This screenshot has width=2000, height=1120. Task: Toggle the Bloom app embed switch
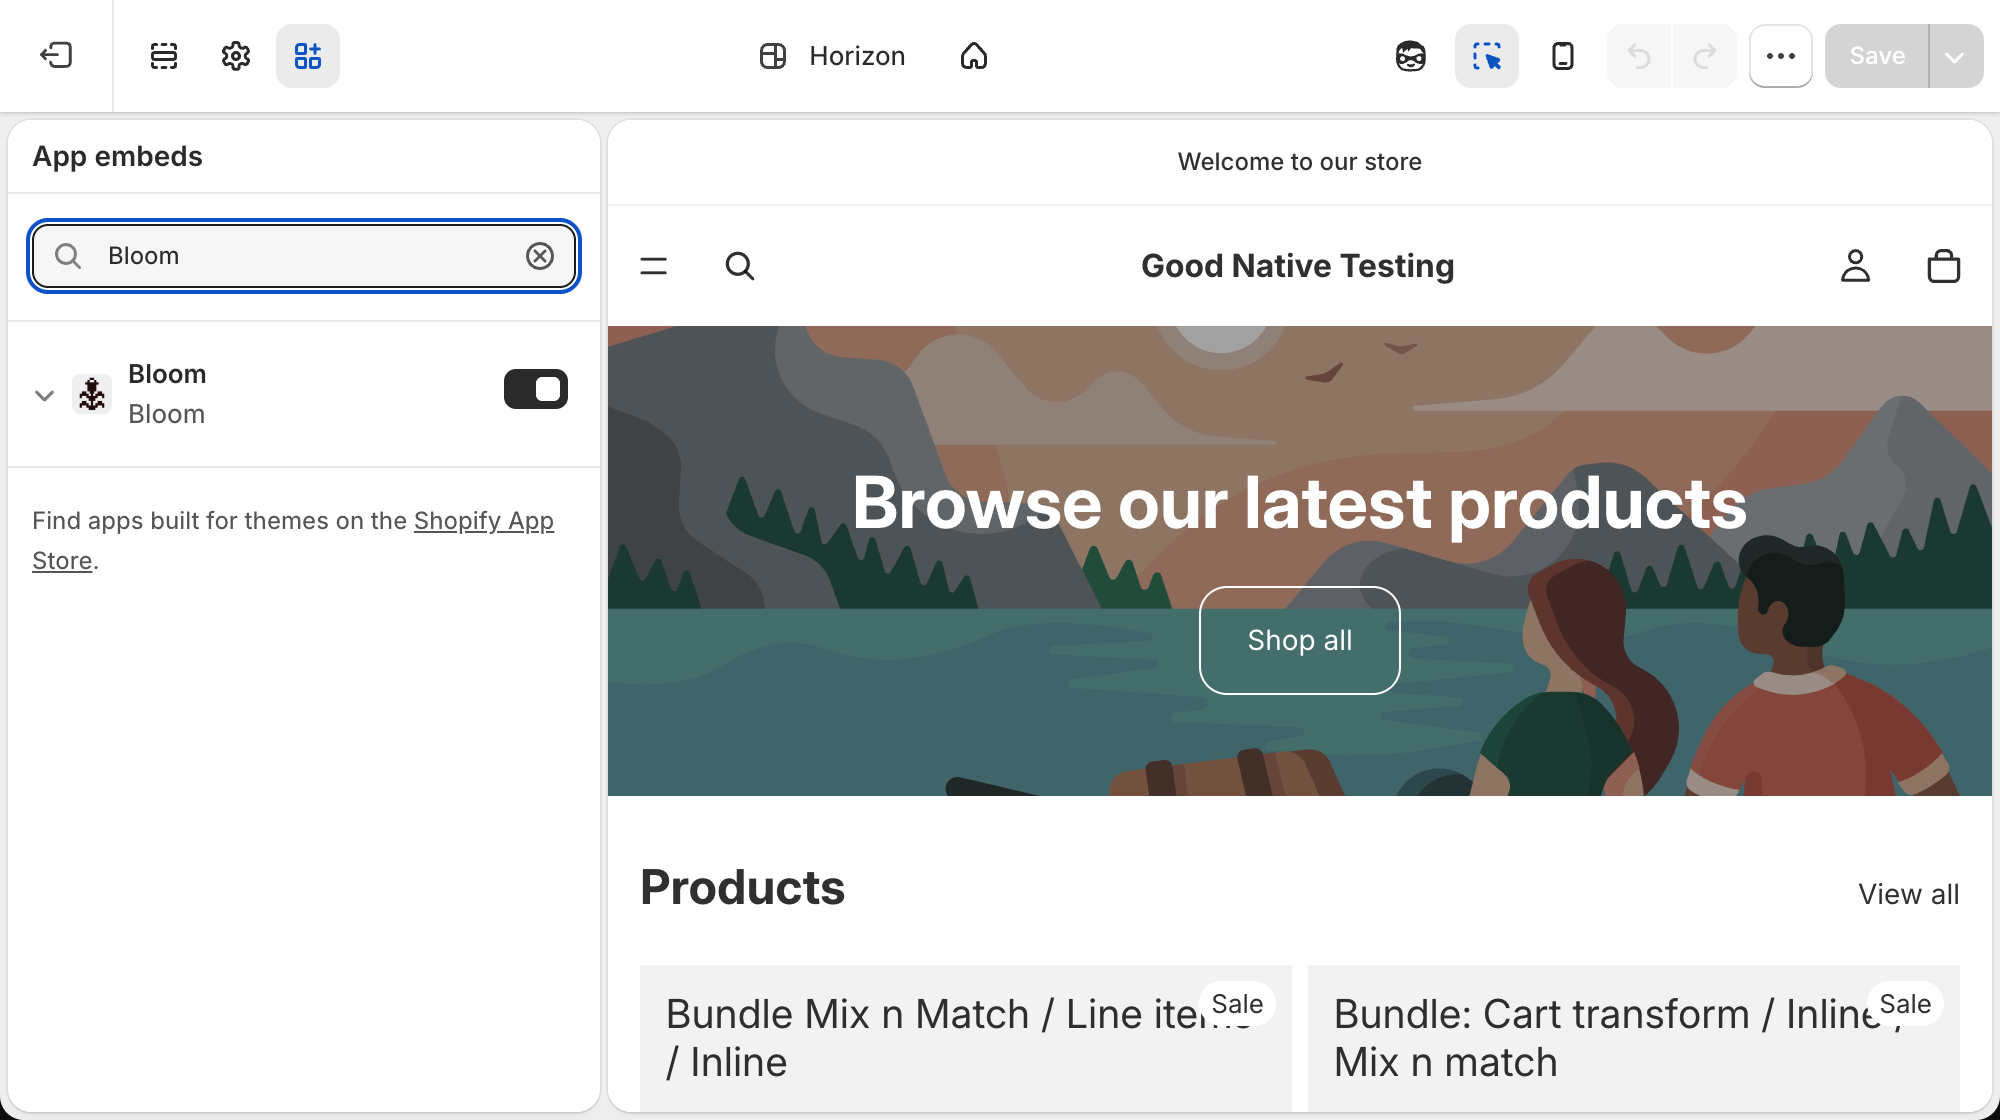pos(536,389)
